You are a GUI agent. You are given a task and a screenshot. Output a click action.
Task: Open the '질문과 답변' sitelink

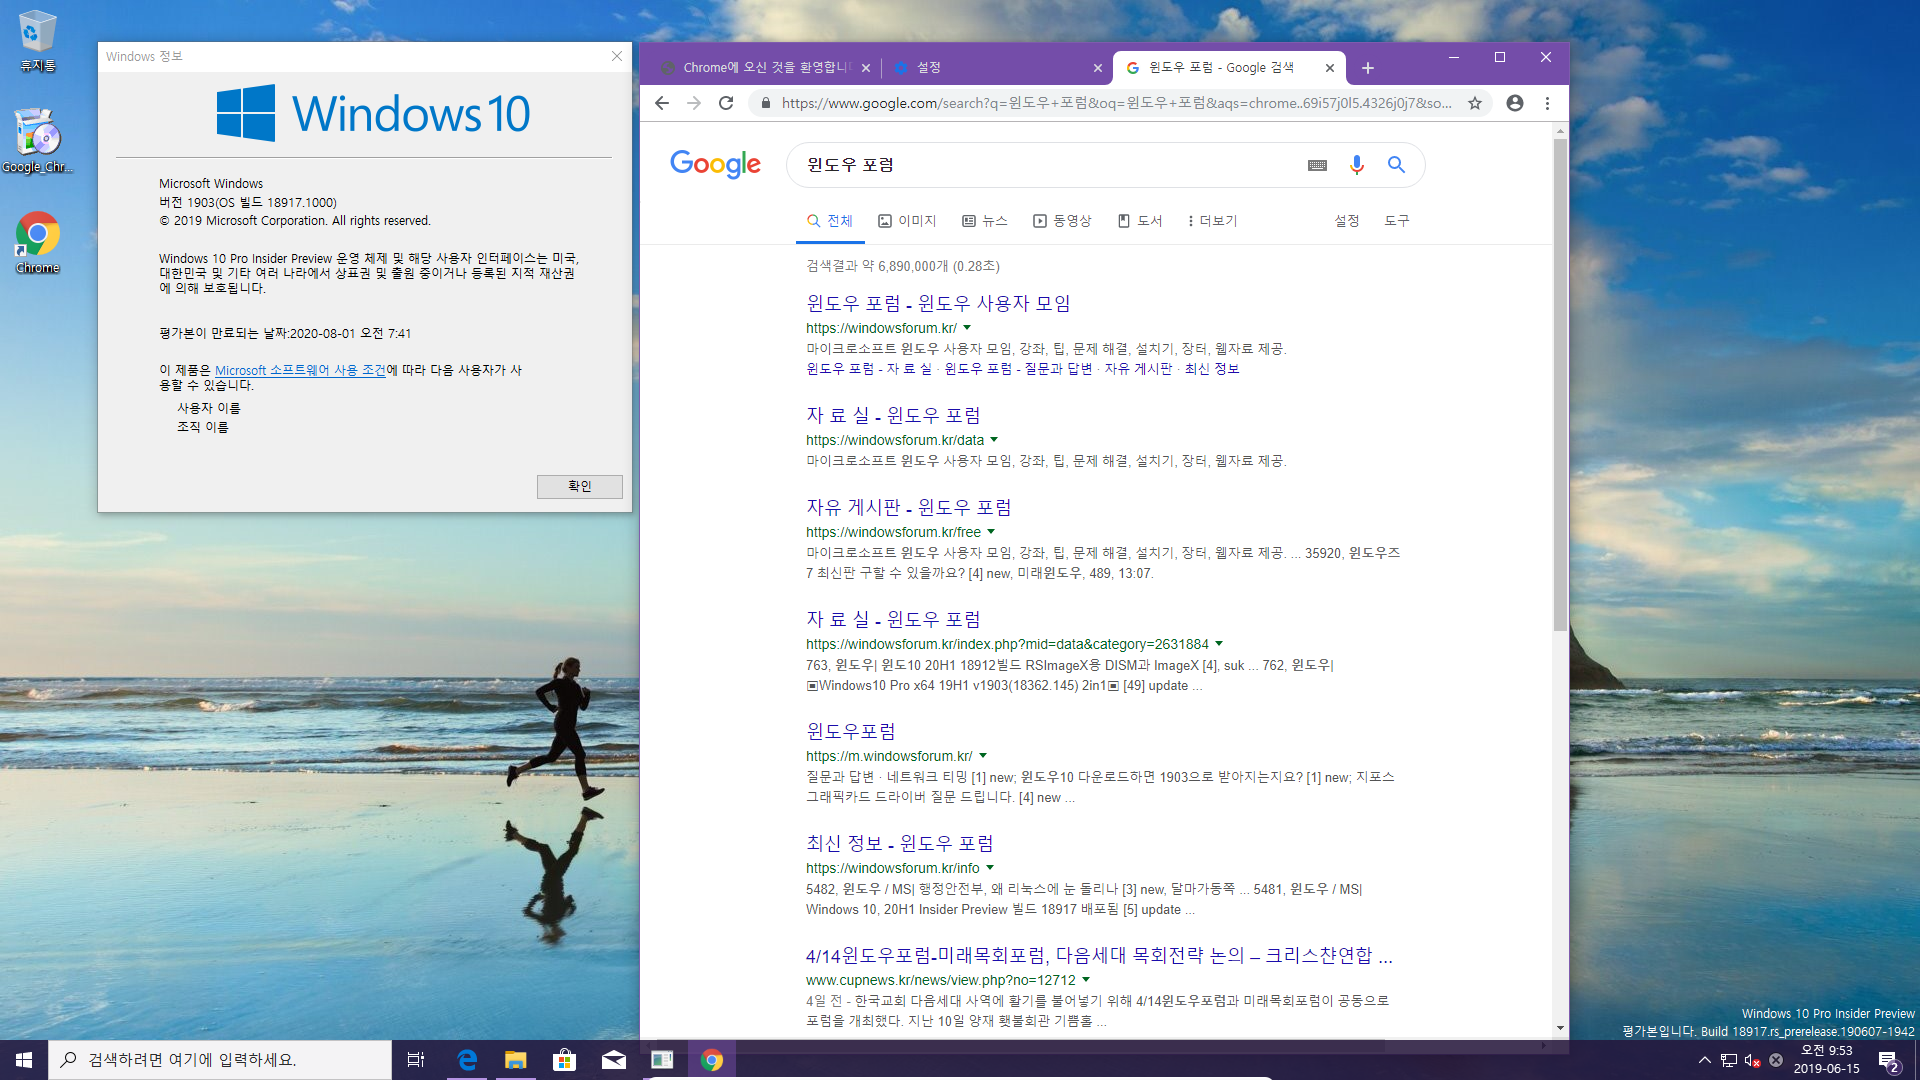click(1058, 369)
